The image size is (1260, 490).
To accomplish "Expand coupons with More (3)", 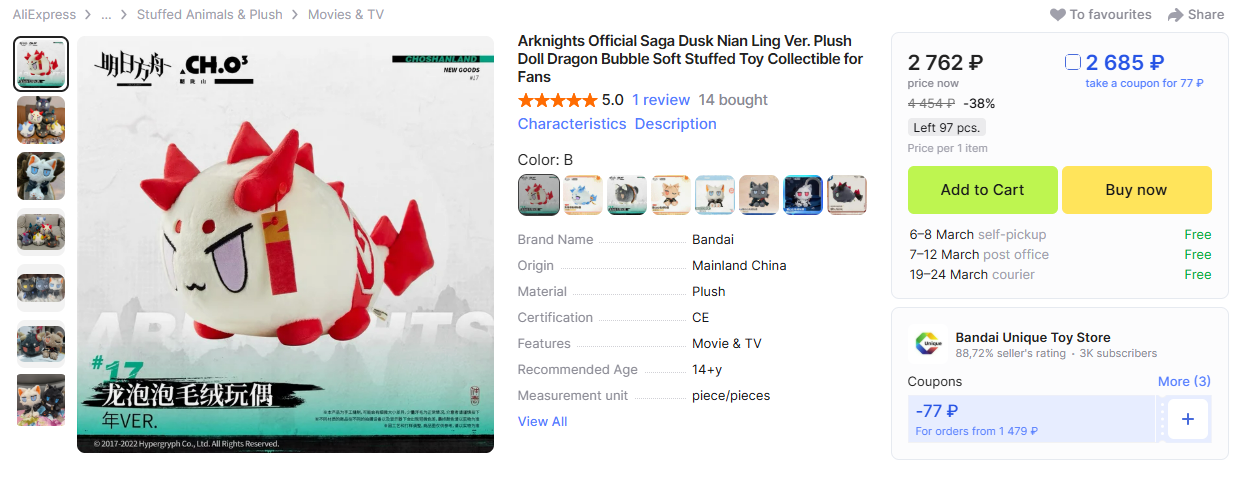I will (x=1184, y=381).
